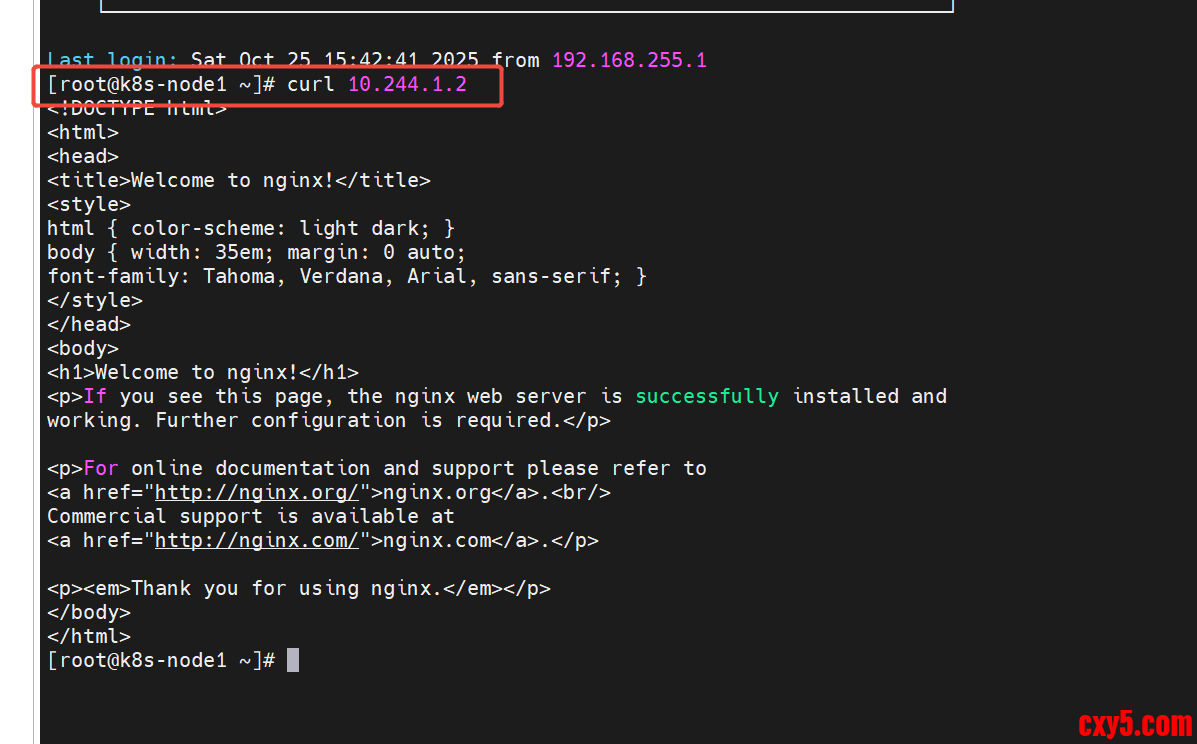Click the magenta "For" word before online documentation

coord(101,468)
